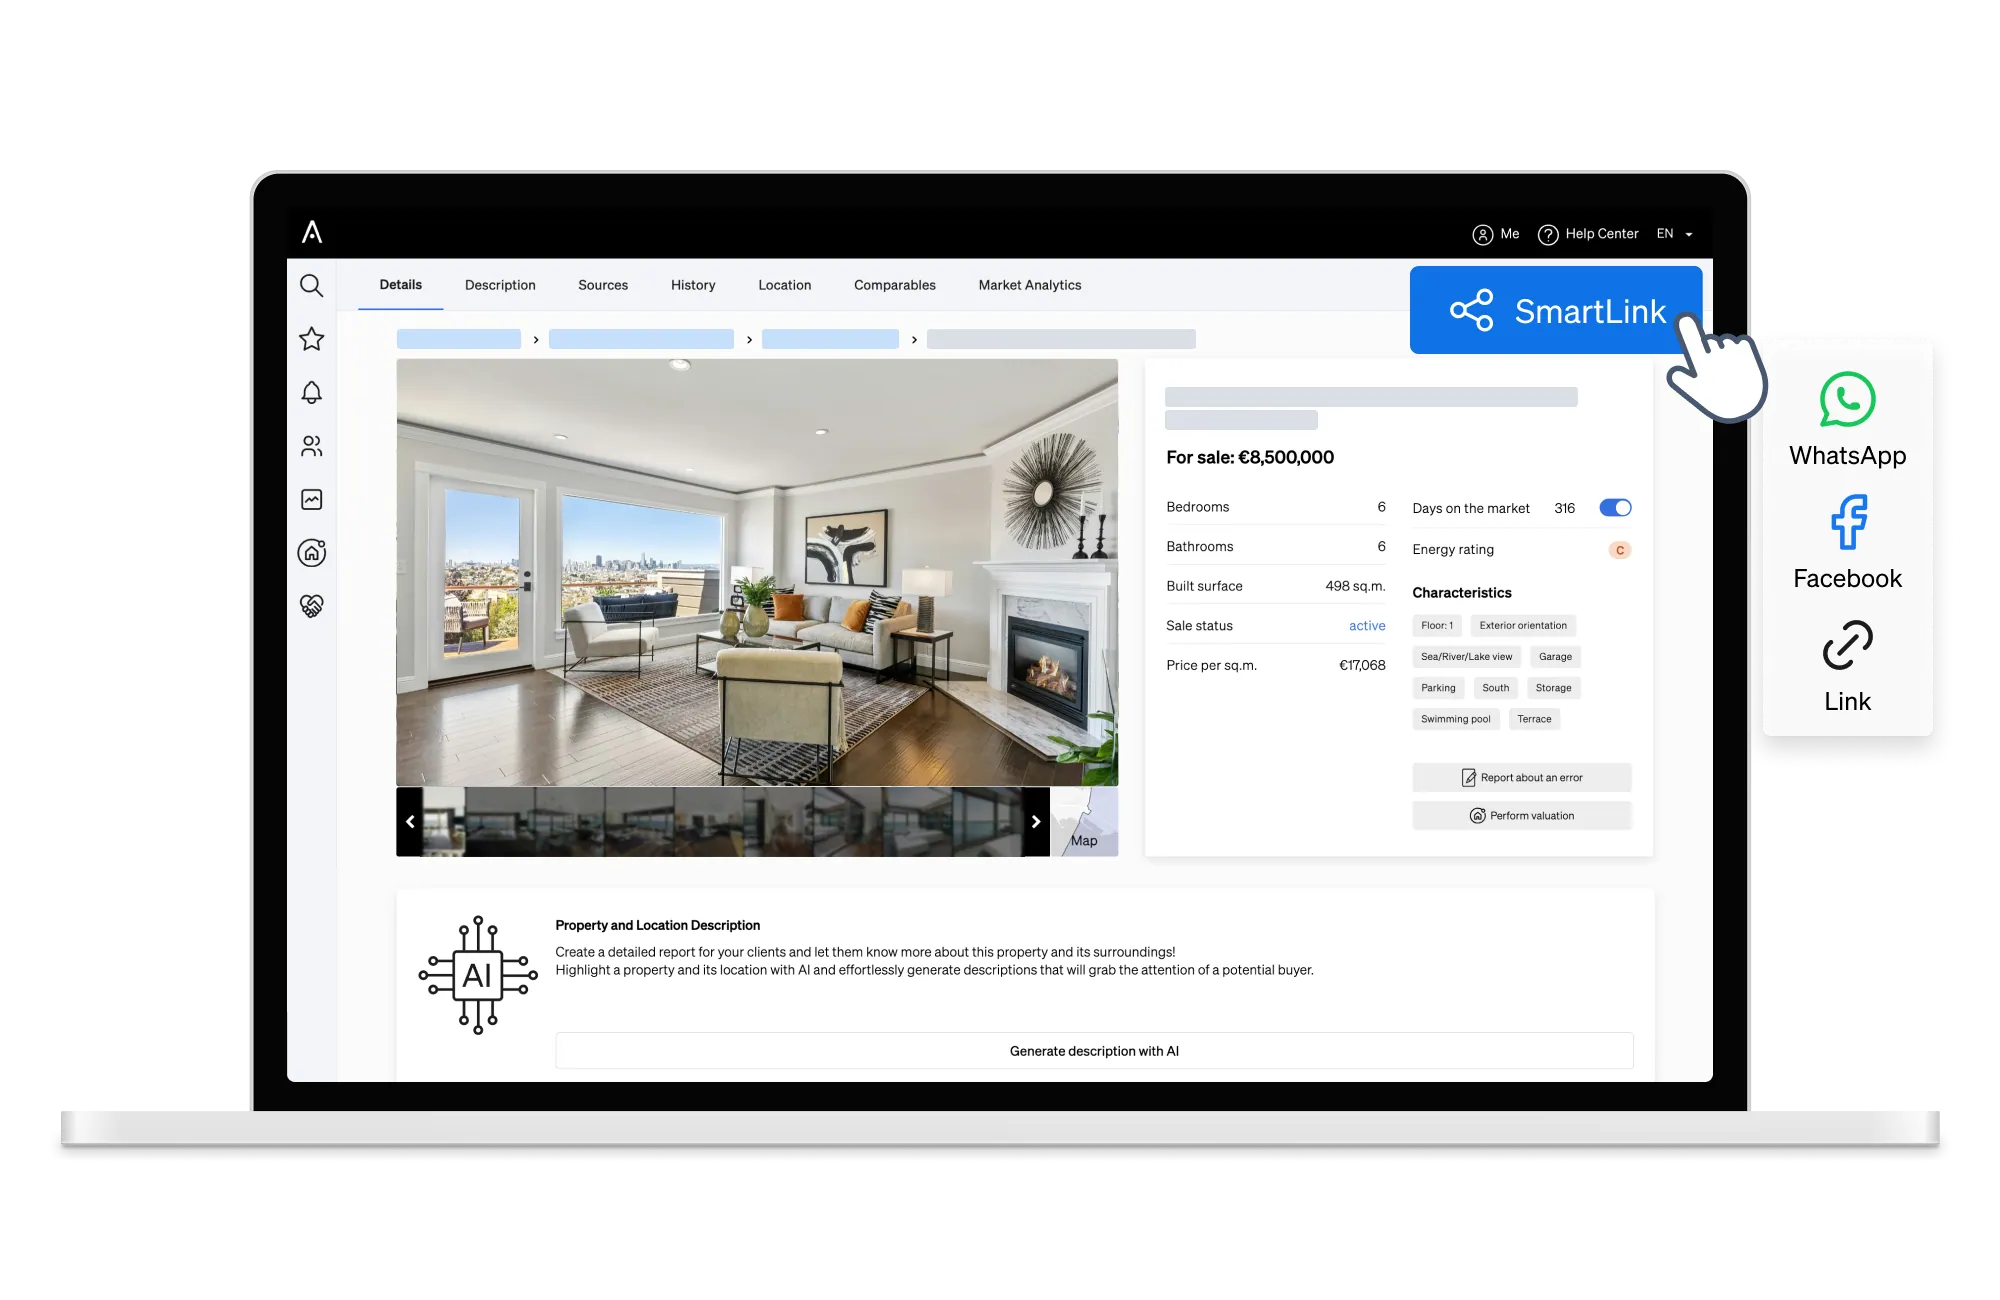Switch to the Details tab

tap(400, 285)
